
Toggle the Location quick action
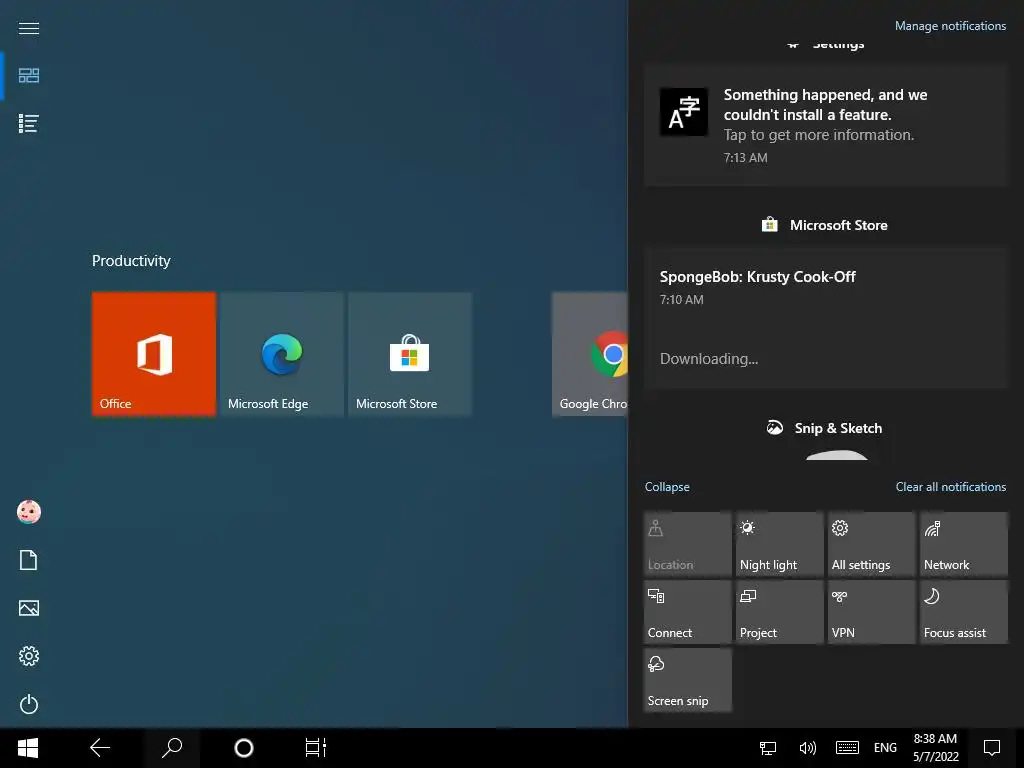click(688, 544)
